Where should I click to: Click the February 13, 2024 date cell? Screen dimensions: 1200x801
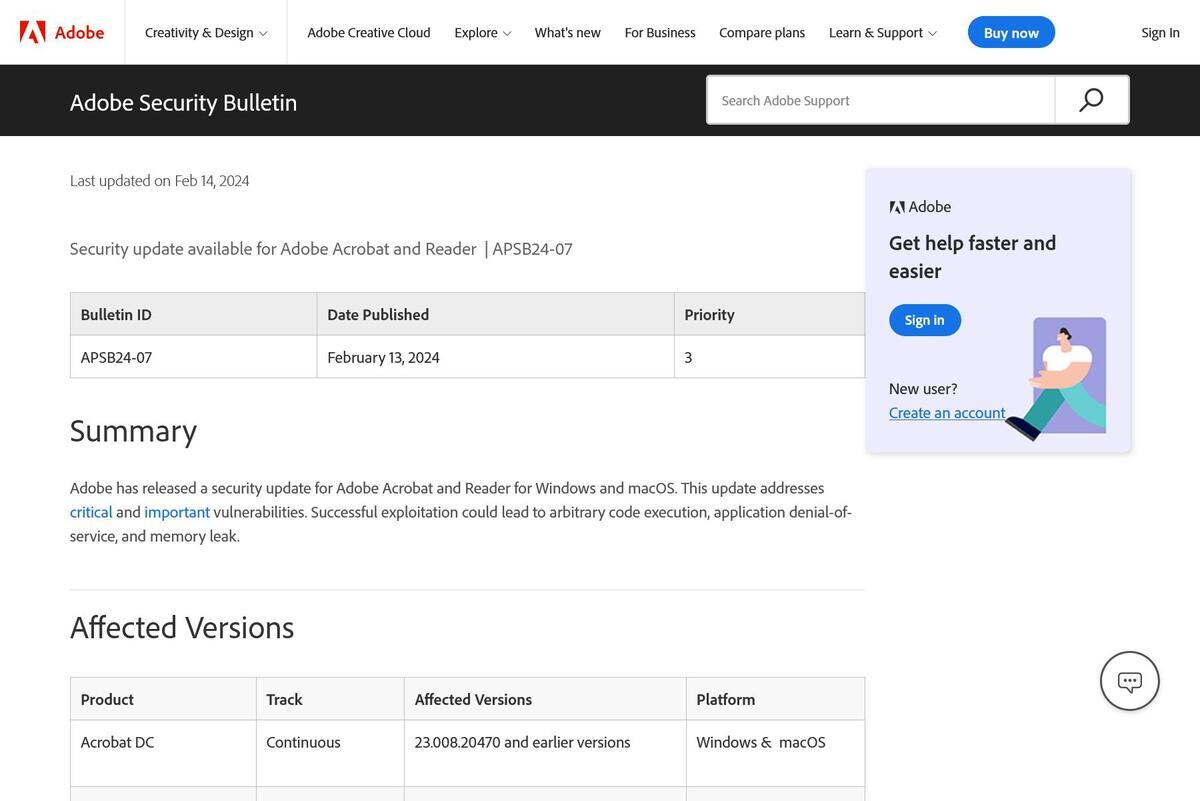(x=495, y=357)
